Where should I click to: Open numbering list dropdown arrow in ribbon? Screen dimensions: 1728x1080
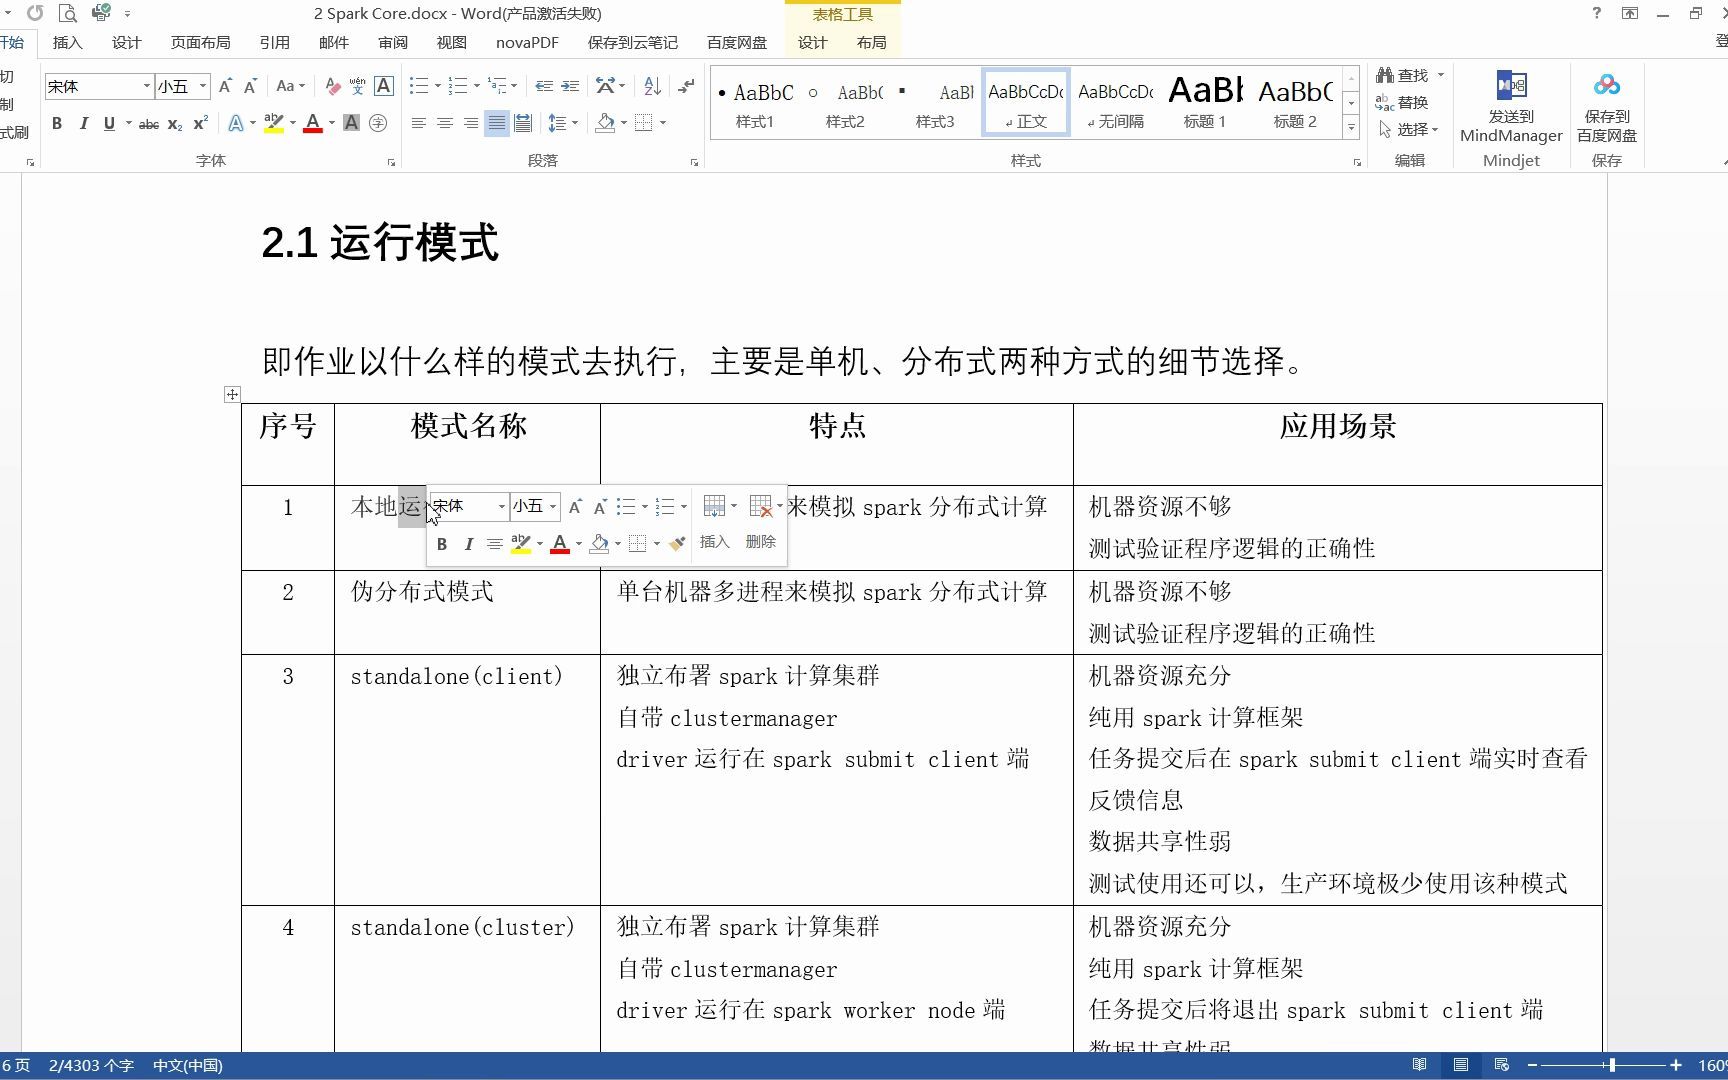(x=477, y=87)
